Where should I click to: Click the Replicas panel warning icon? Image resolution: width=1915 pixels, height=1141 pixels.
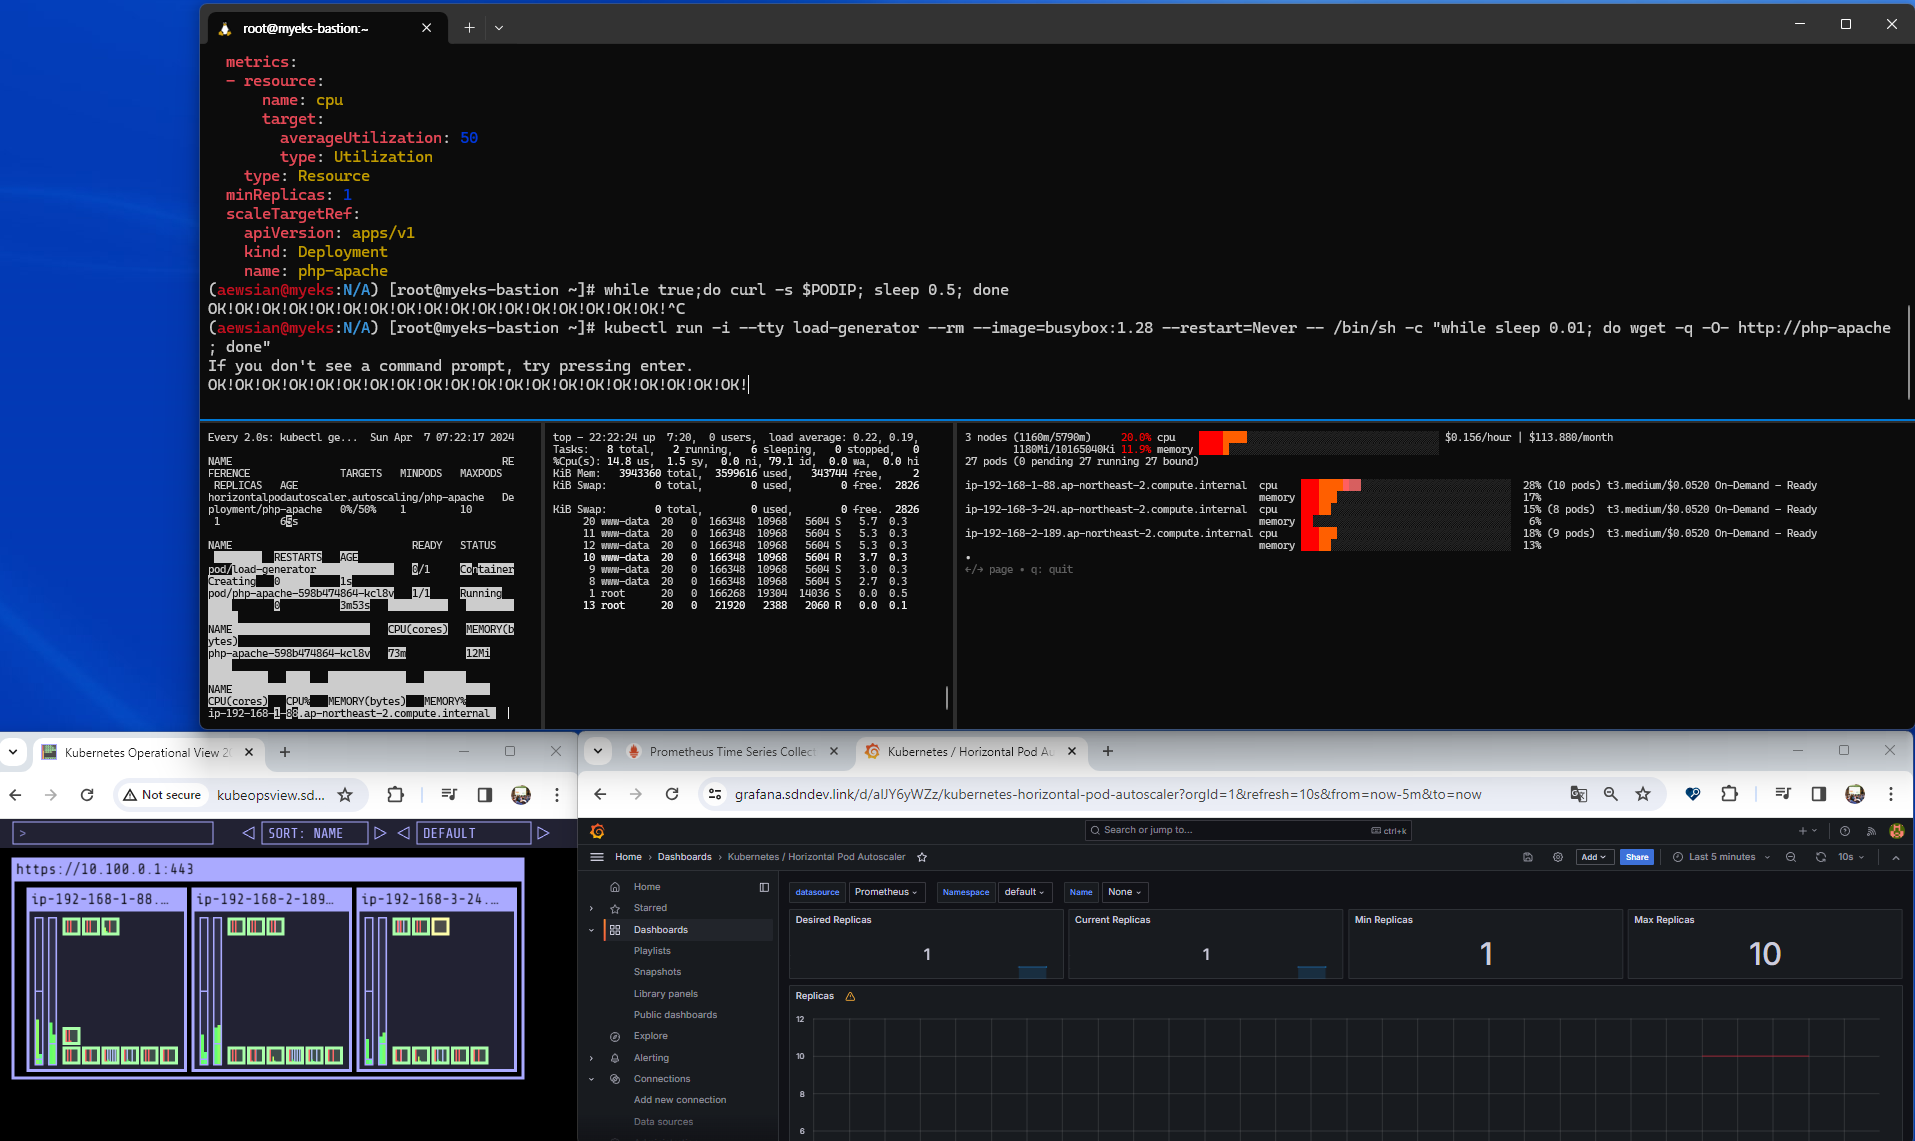tap(850, 996)
